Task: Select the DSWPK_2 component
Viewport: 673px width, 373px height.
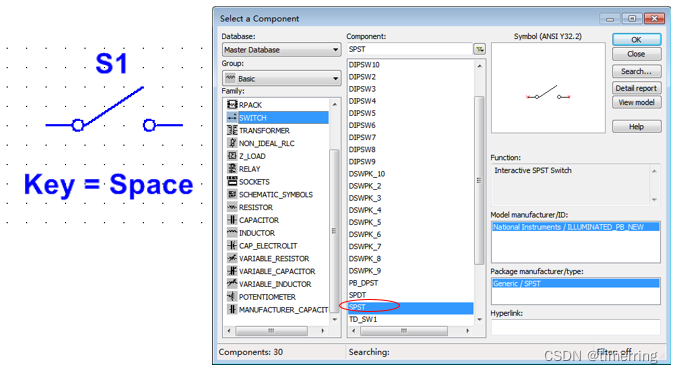Action: pyautogui.click(x=365, y=186)
